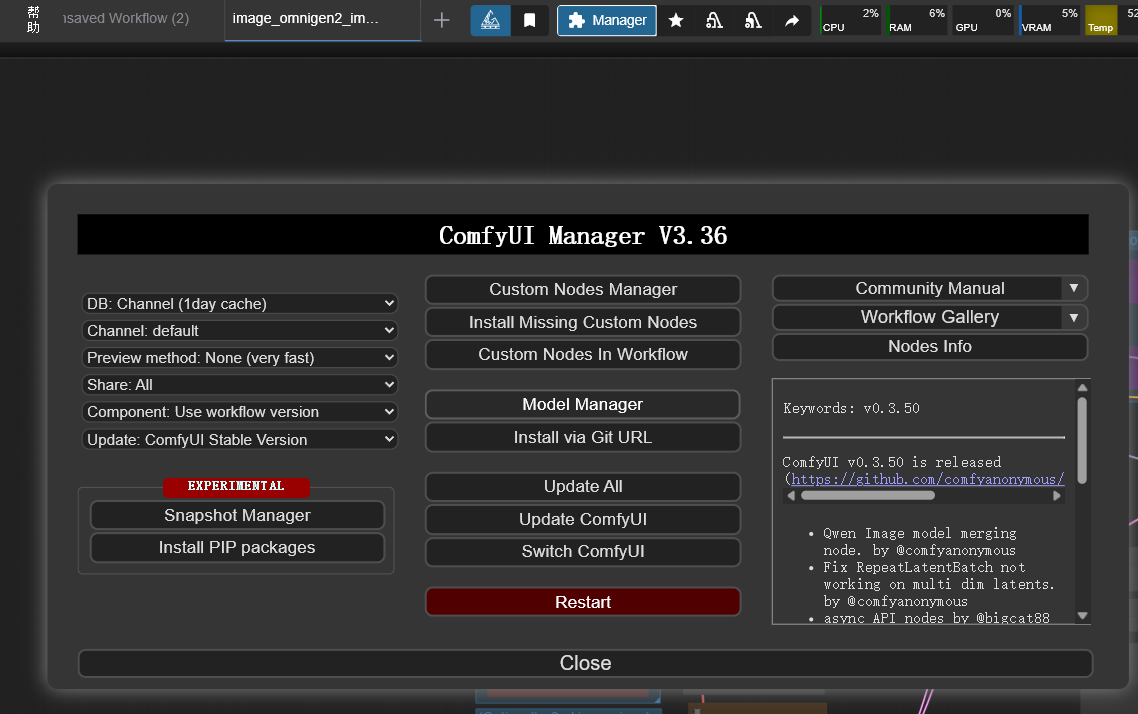Expand the Update: ComfyUI Stable Version dropdown
This screenshot has height=714, width=1138.
point(240,439)
